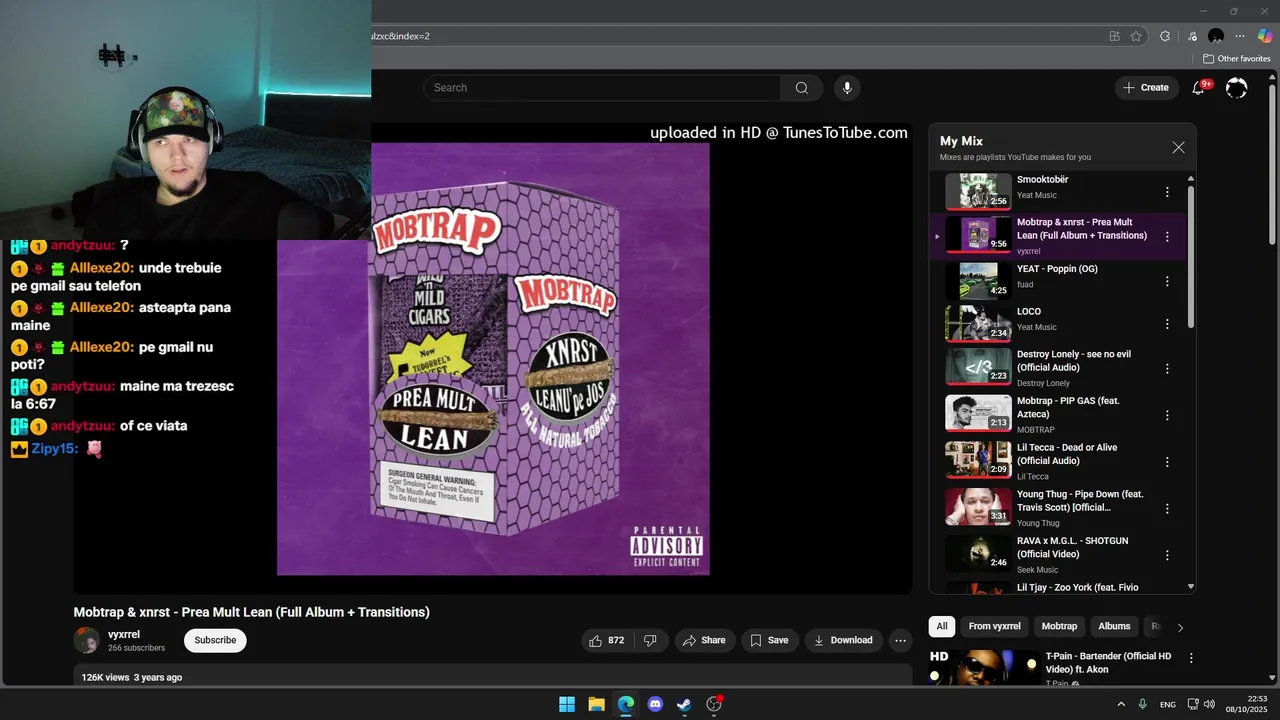Play Lil Tecca - Dead or Alive thumbnail
Viewport: 1280px width, 720px height.
pos(979,460)
